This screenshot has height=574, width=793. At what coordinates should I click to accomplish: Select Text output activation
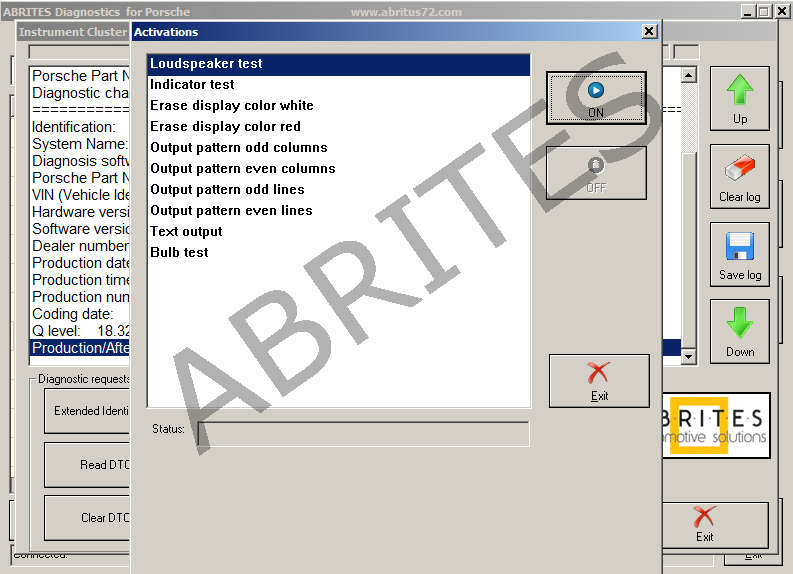click(338, 232)
